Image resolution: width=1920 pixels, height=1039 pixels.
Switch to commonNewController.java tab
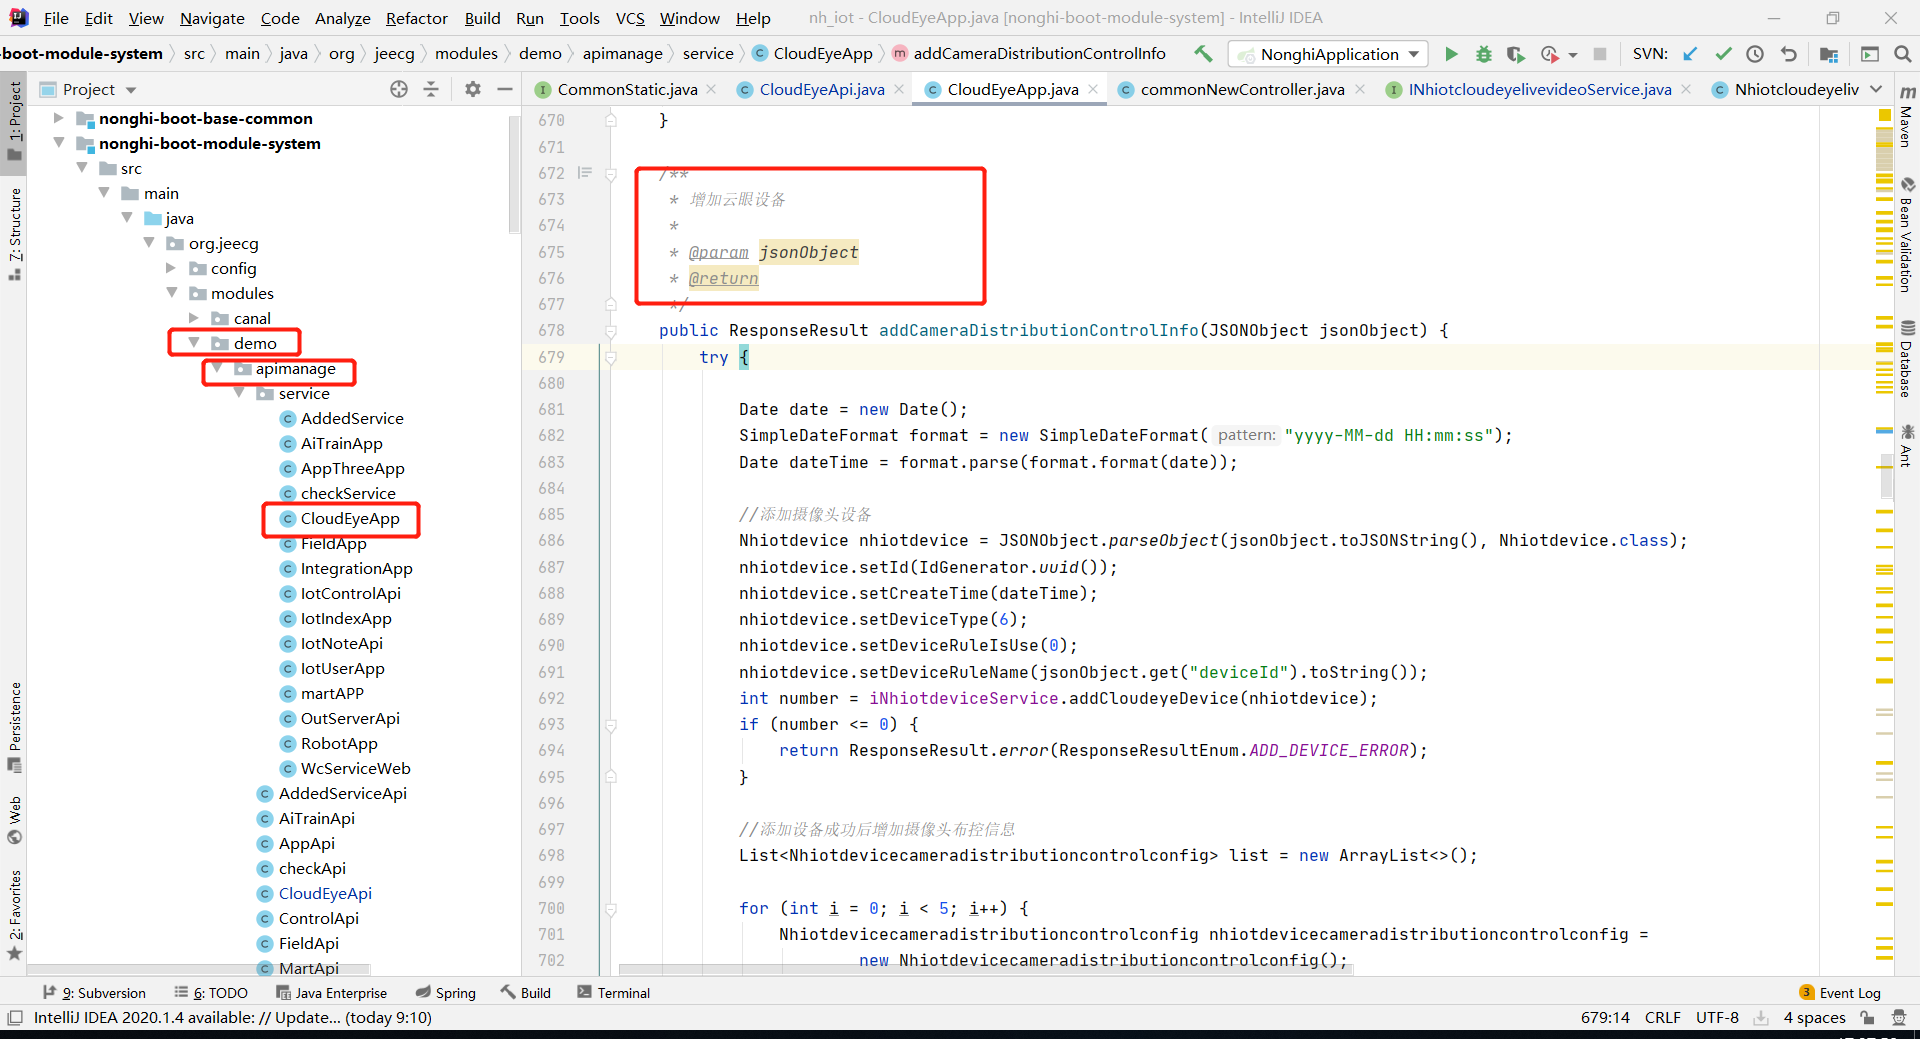point(1241,89)
